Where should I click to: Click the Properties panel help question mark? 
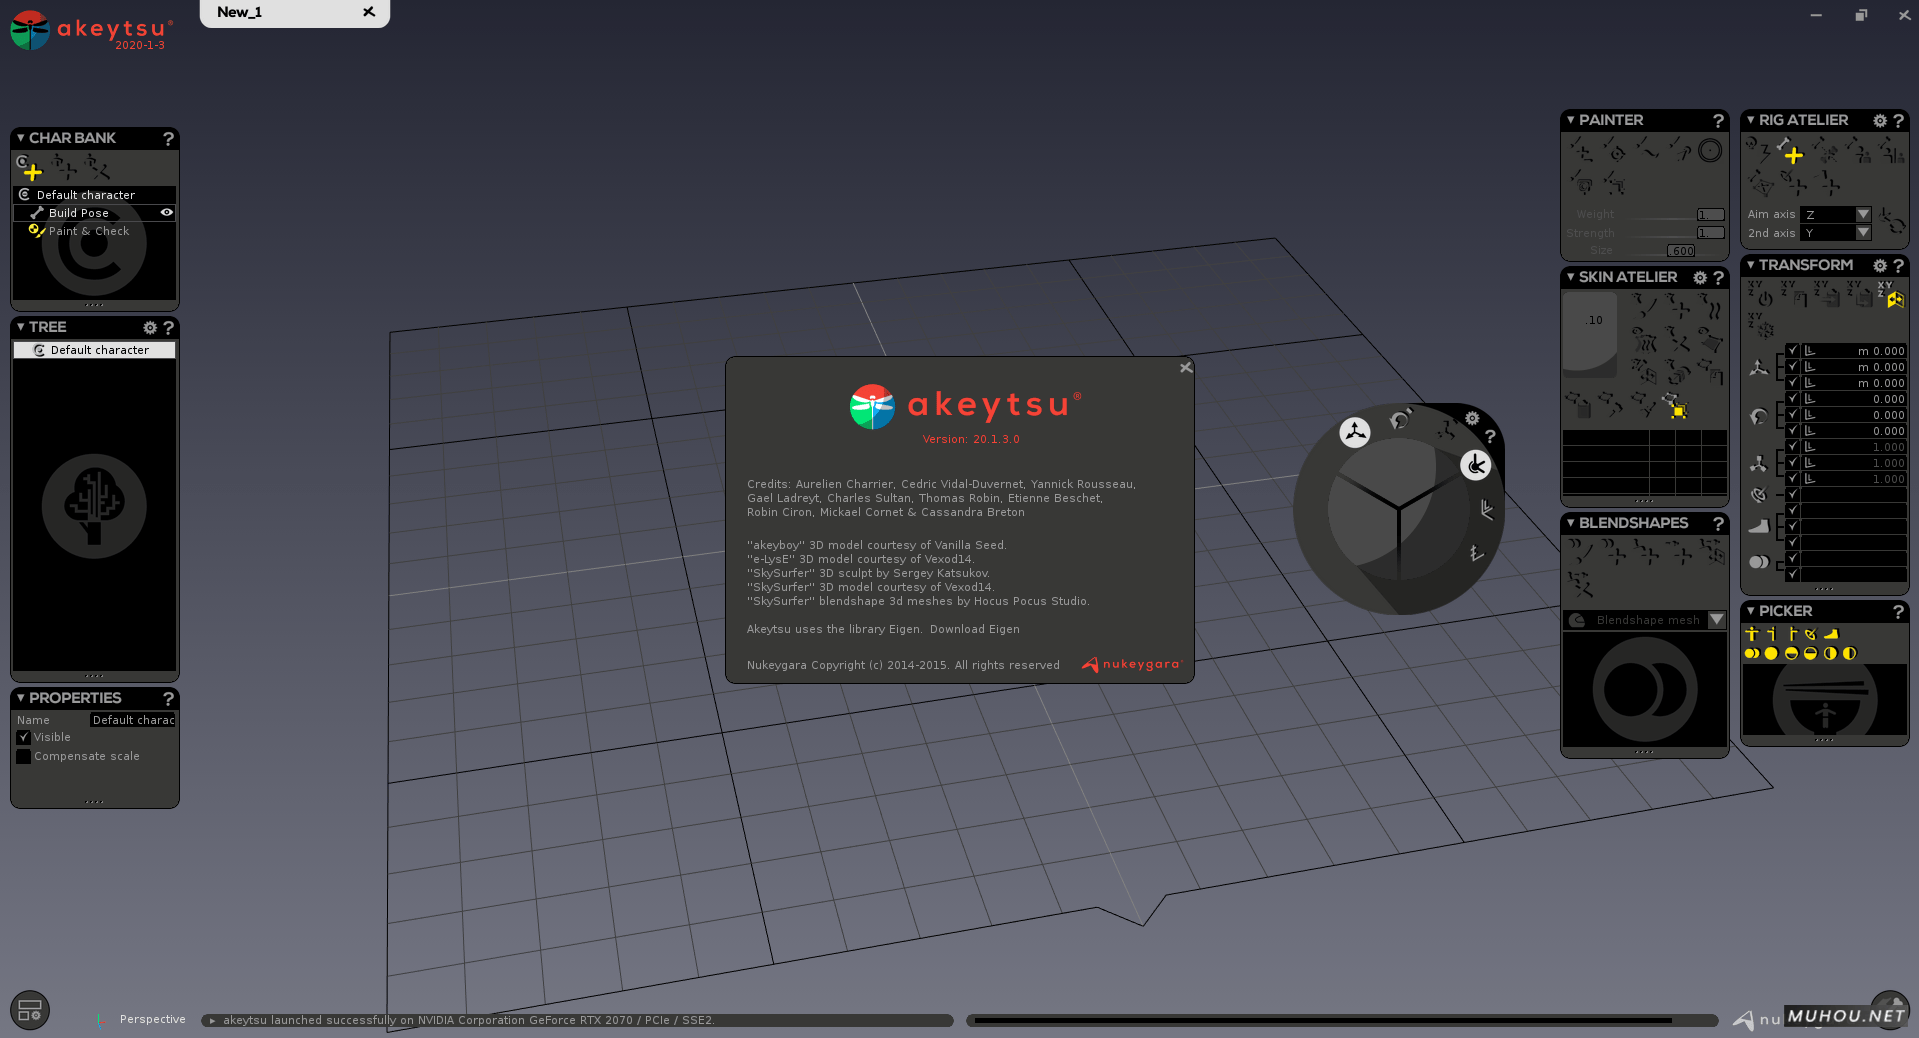click(x=168, y=699)
